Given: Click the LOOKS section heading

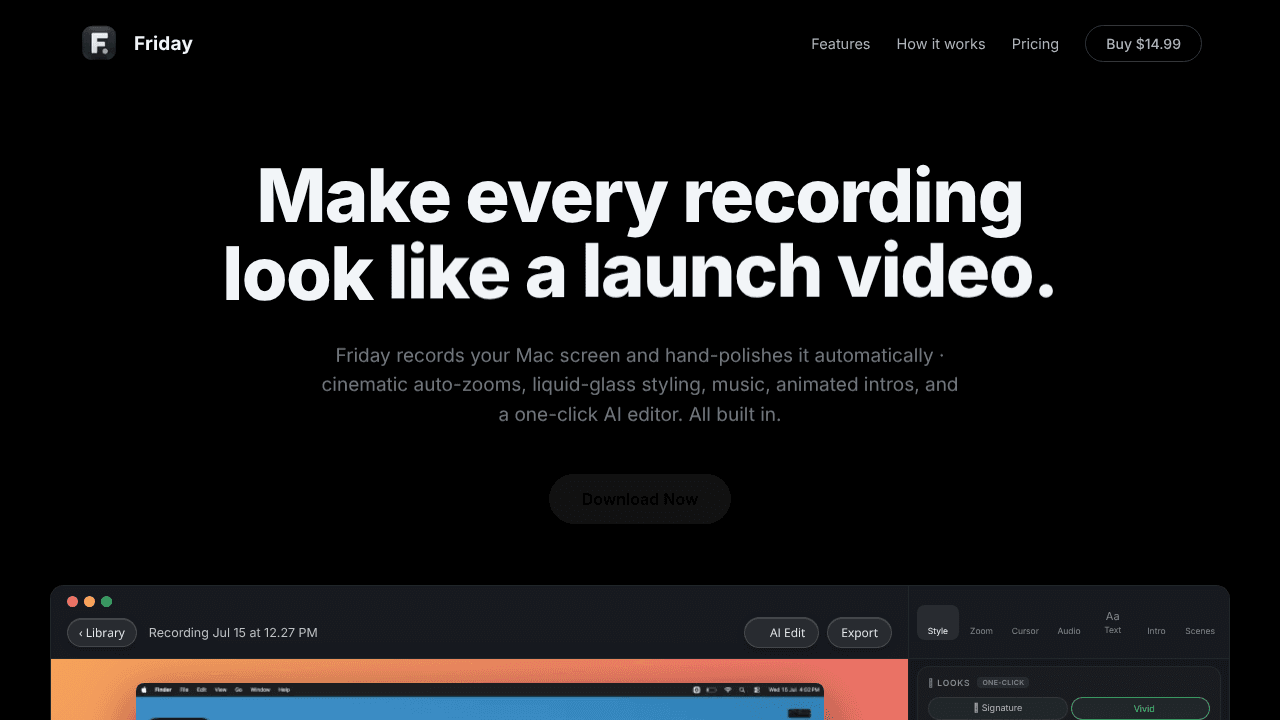Looking at the screenshot, I should 953,683.
